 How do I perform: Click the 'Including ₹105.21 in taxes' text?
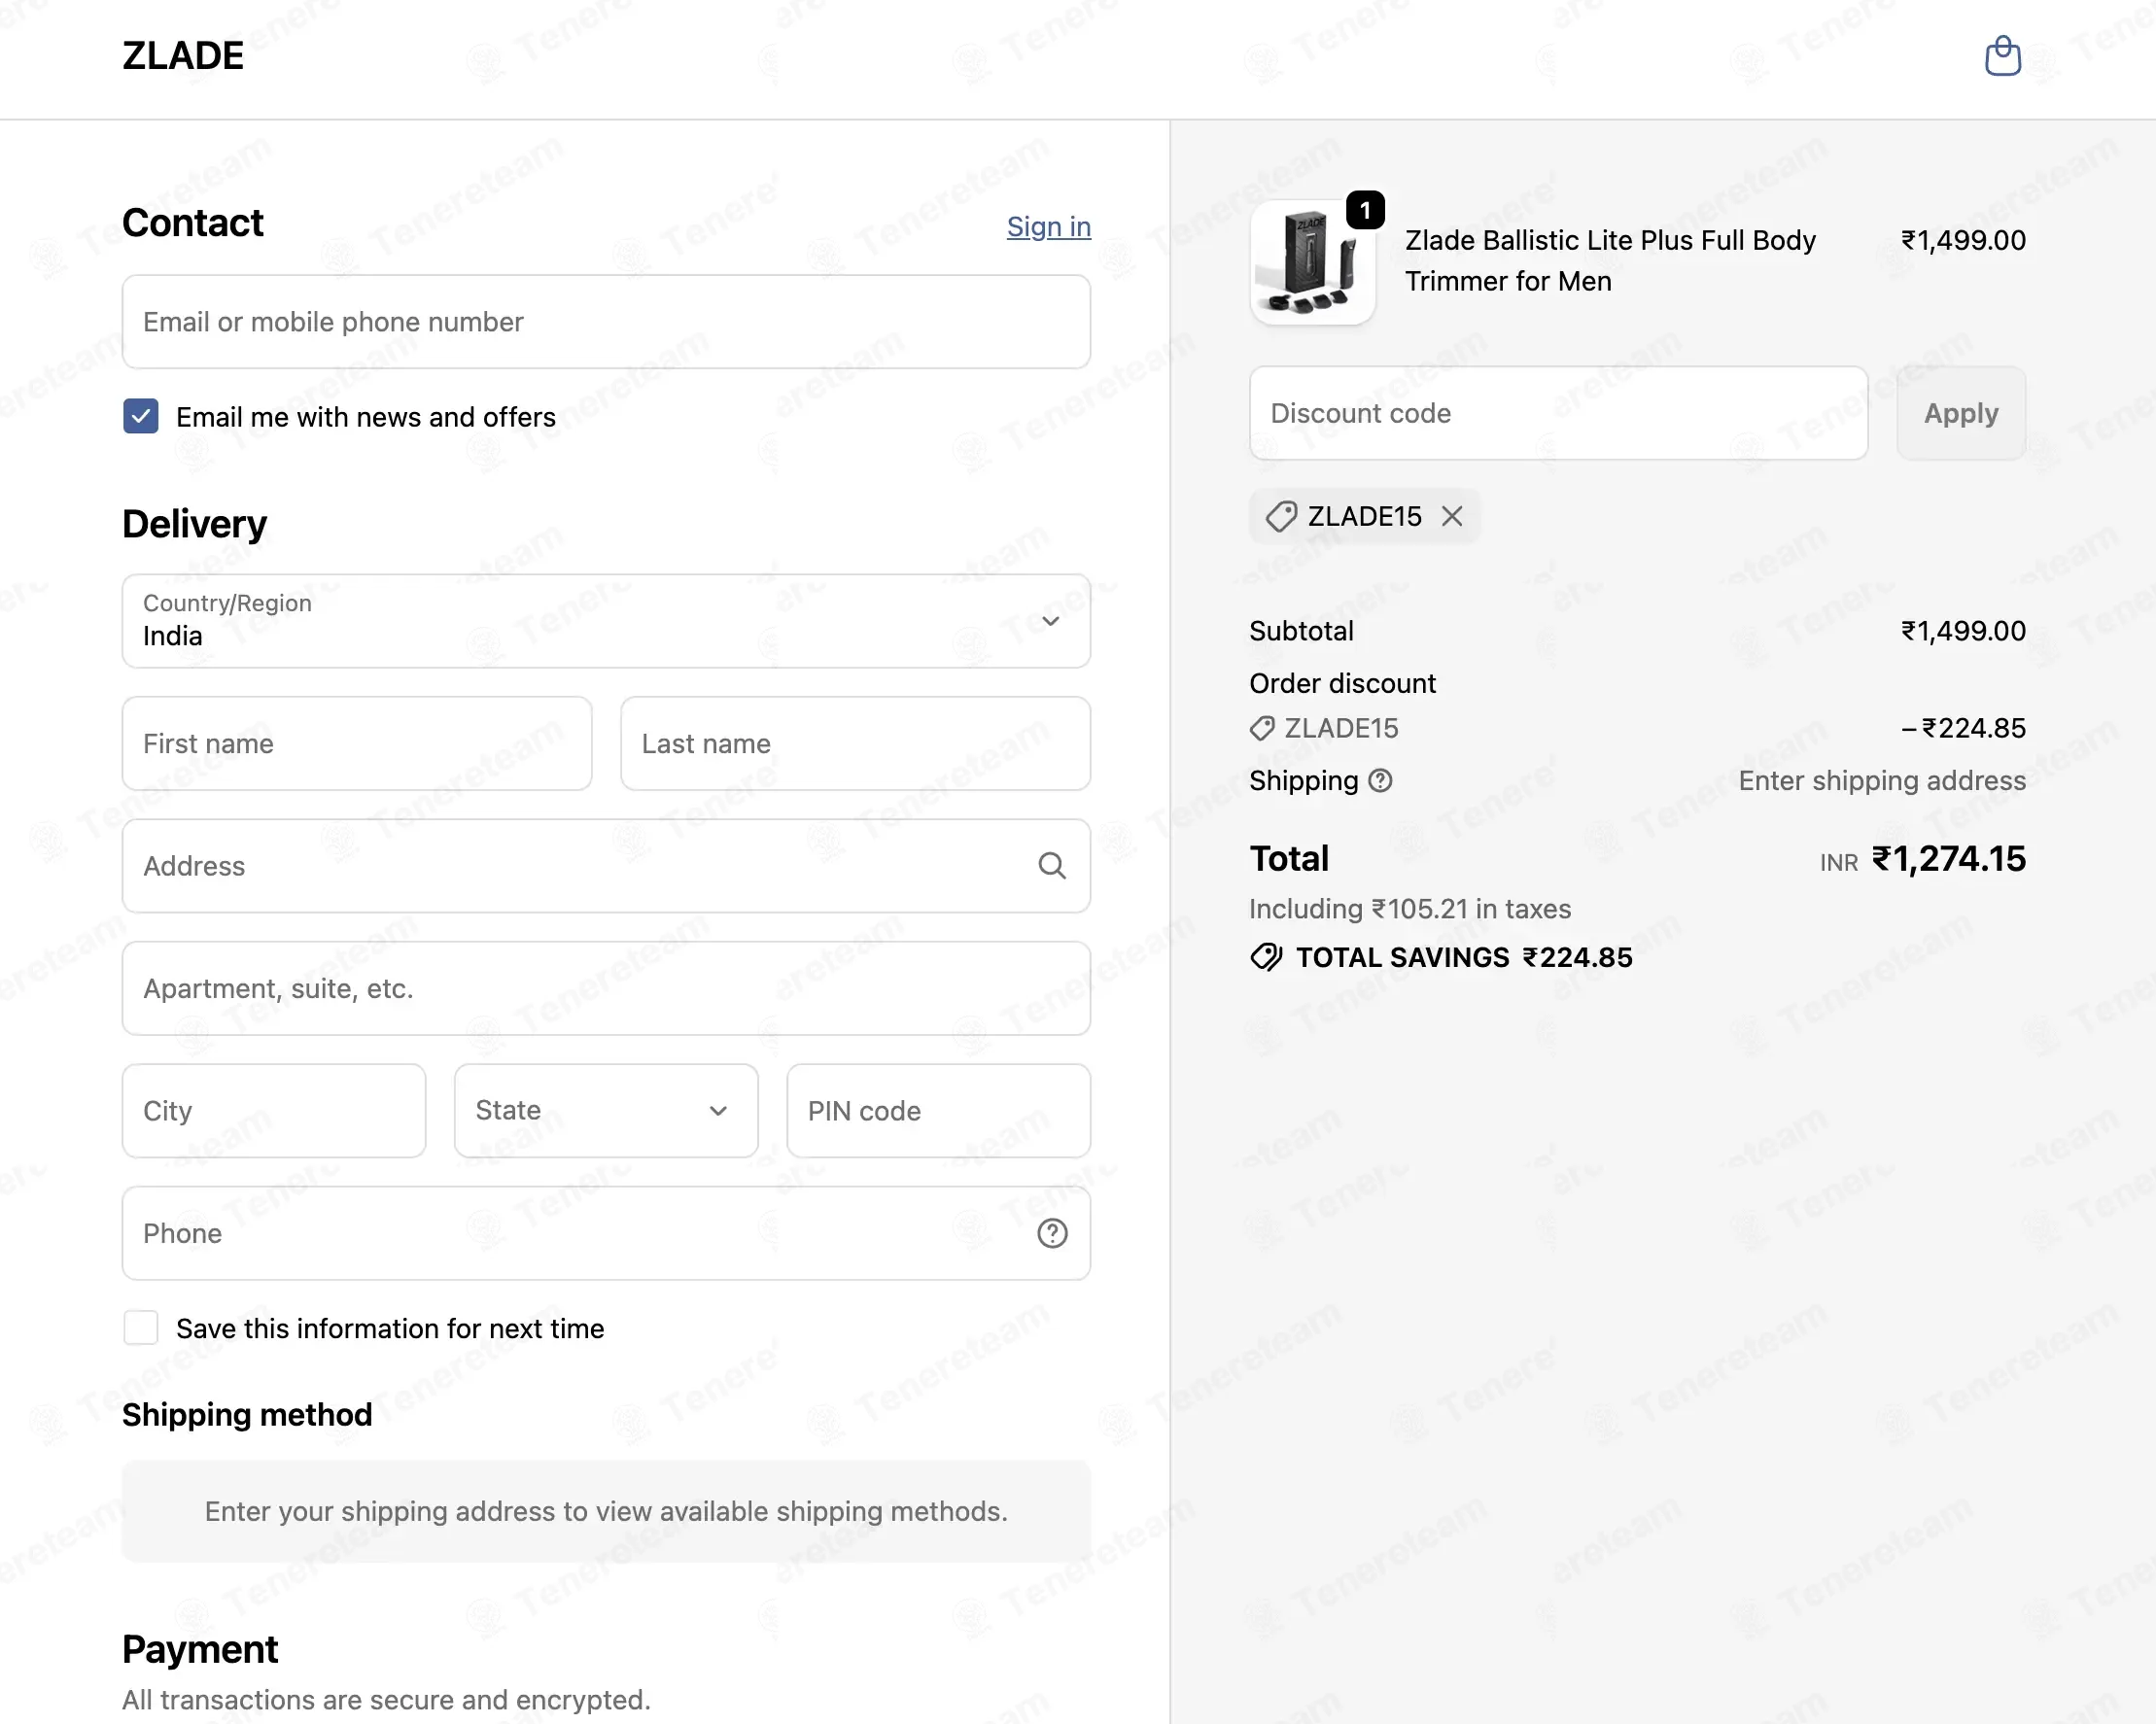pos(1410,908)
